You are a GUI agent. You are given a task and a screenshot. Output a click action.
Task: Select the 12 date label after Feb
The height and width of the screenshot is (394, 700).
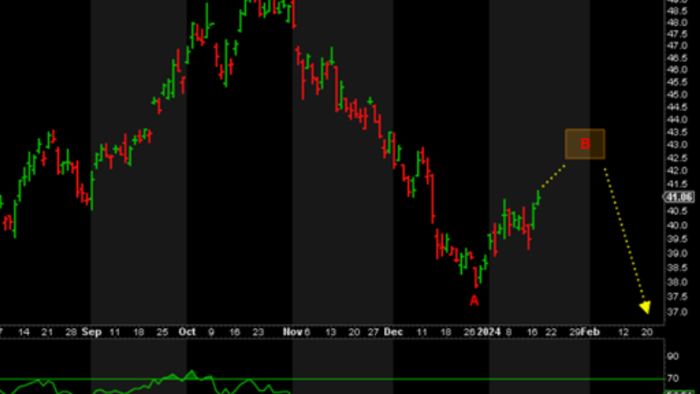[623, 332]
